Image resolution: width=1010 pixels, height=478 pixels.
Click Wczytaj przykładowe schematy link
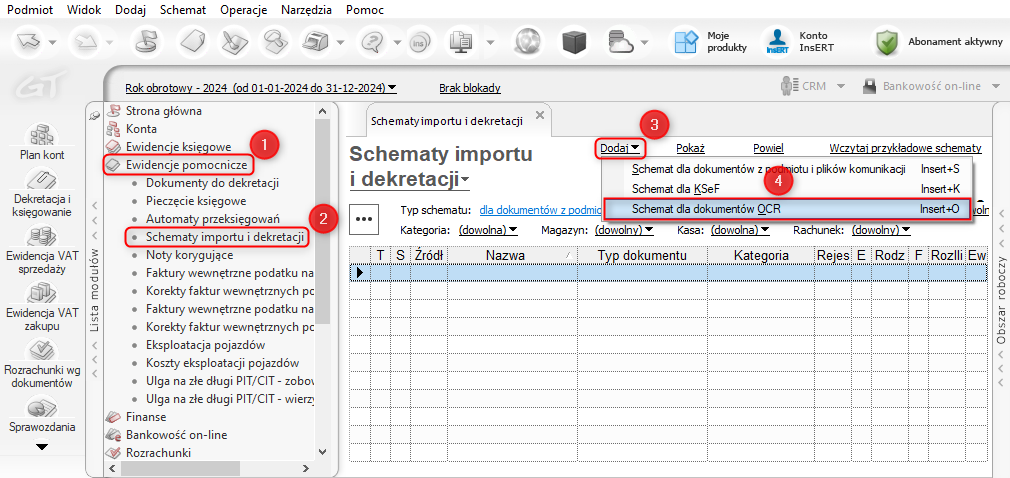point(906,148)
